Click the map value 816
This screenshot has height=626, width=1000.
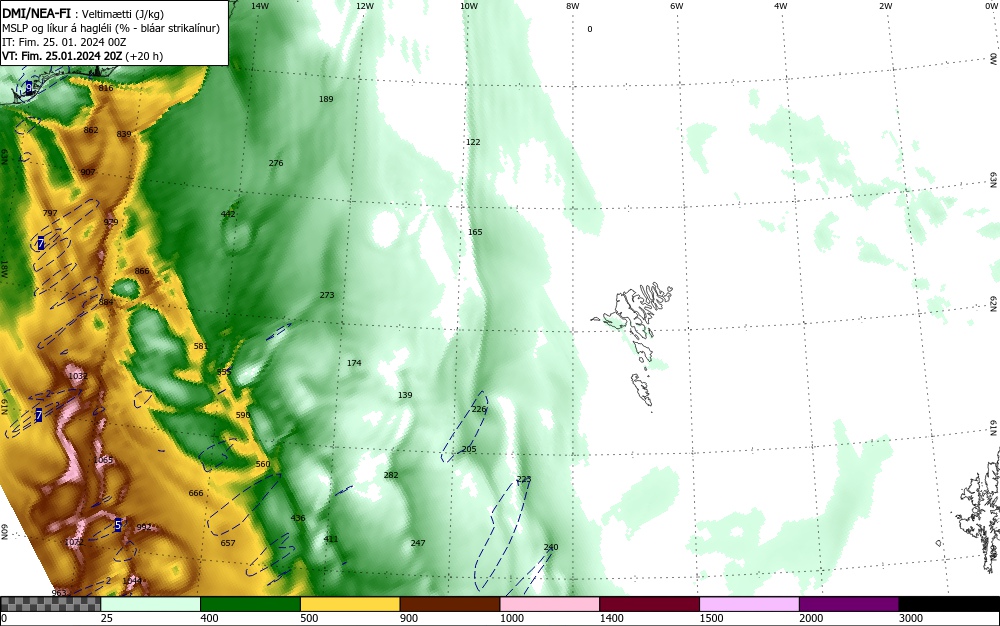tap(106, 88)
